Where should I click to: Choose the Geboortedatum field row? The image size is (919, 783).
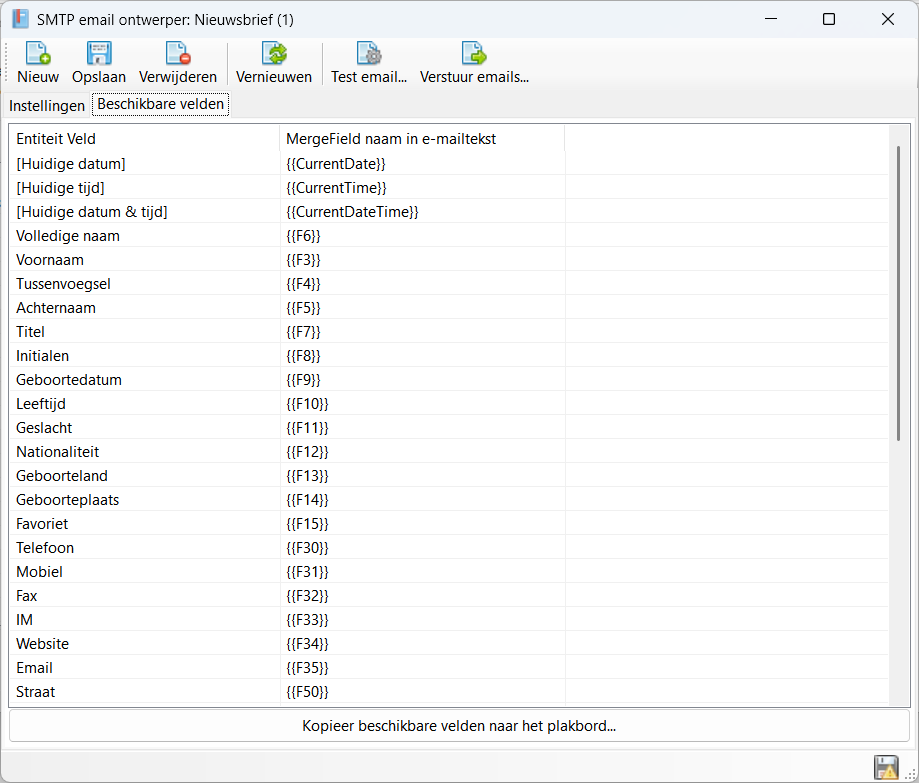[69, 380]
